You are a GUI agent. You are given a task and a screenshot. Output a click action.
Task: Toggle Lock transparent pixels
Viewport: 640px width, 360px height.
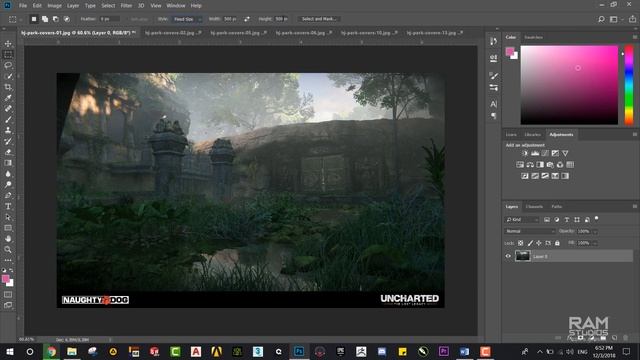pos(520,243)
